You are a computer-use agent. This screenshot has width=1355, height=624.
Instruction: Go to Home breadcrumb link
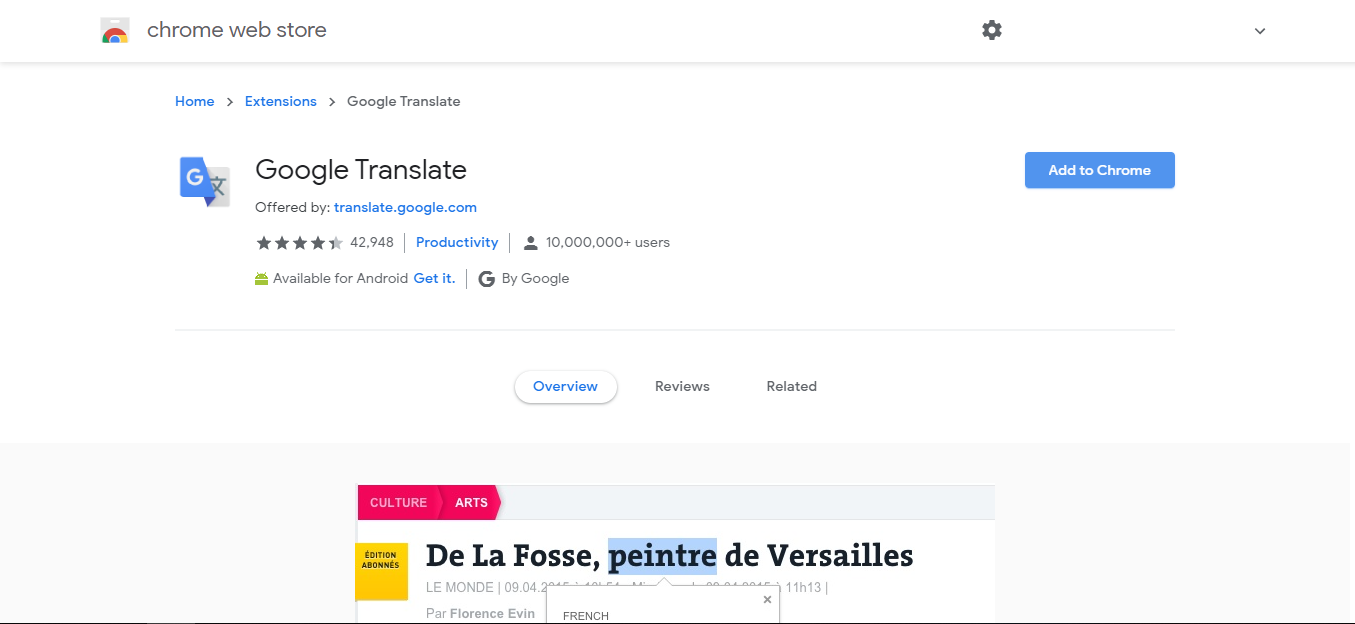coord(195,101)
